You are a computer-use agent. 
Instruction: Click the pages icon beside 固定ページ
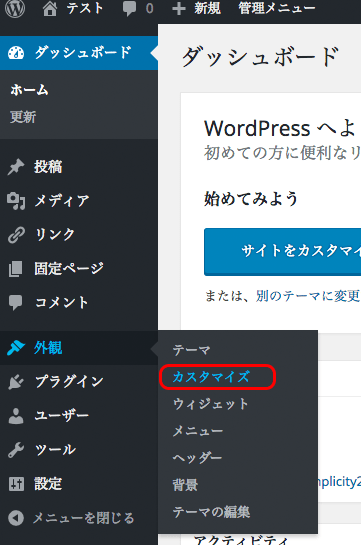15,269
